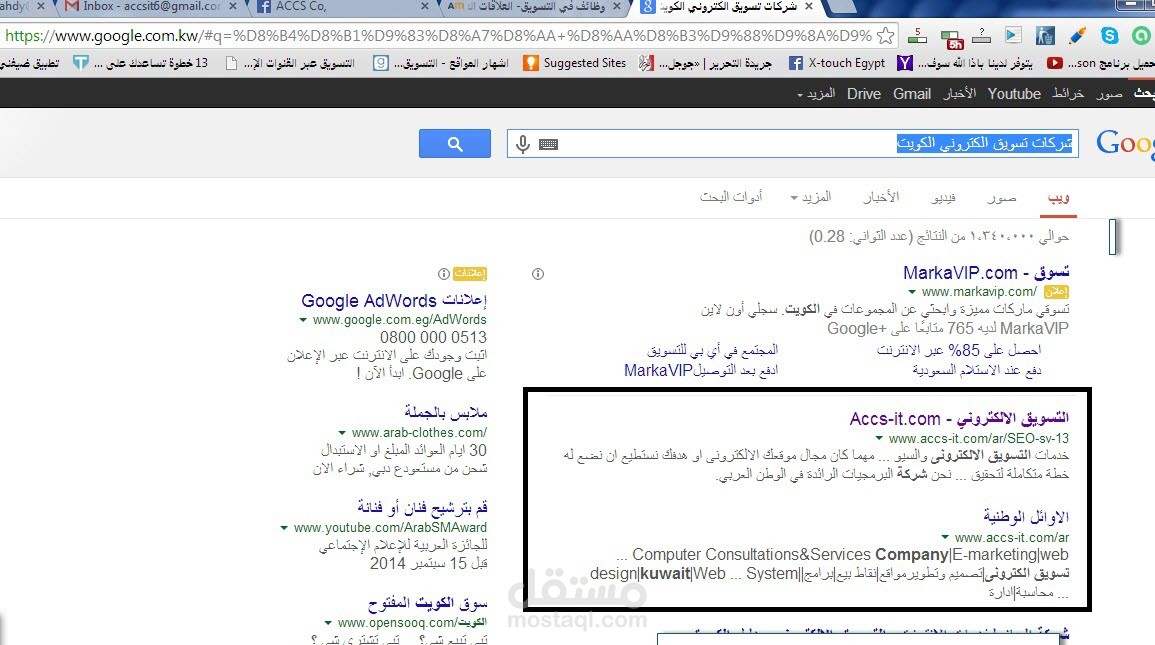The width and height of the screenshot is (1155, 645).
Task: Bookmark this page with the star icon
Action: click(x=886, y=35)
